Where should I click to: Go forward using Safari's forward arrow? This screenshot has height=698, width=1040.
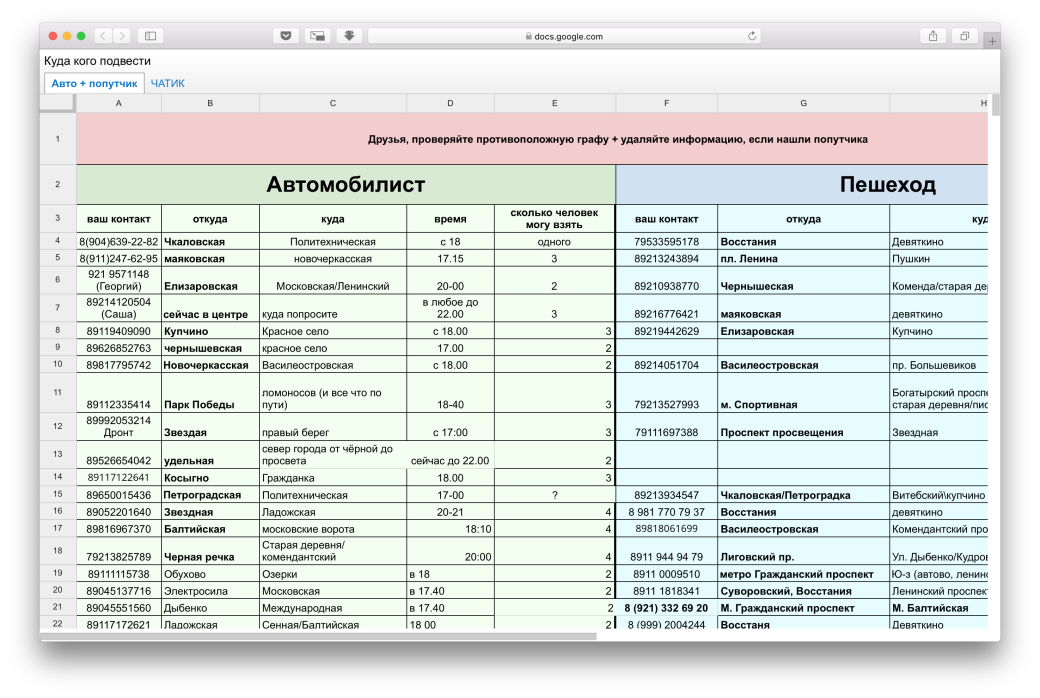(121, 36)
